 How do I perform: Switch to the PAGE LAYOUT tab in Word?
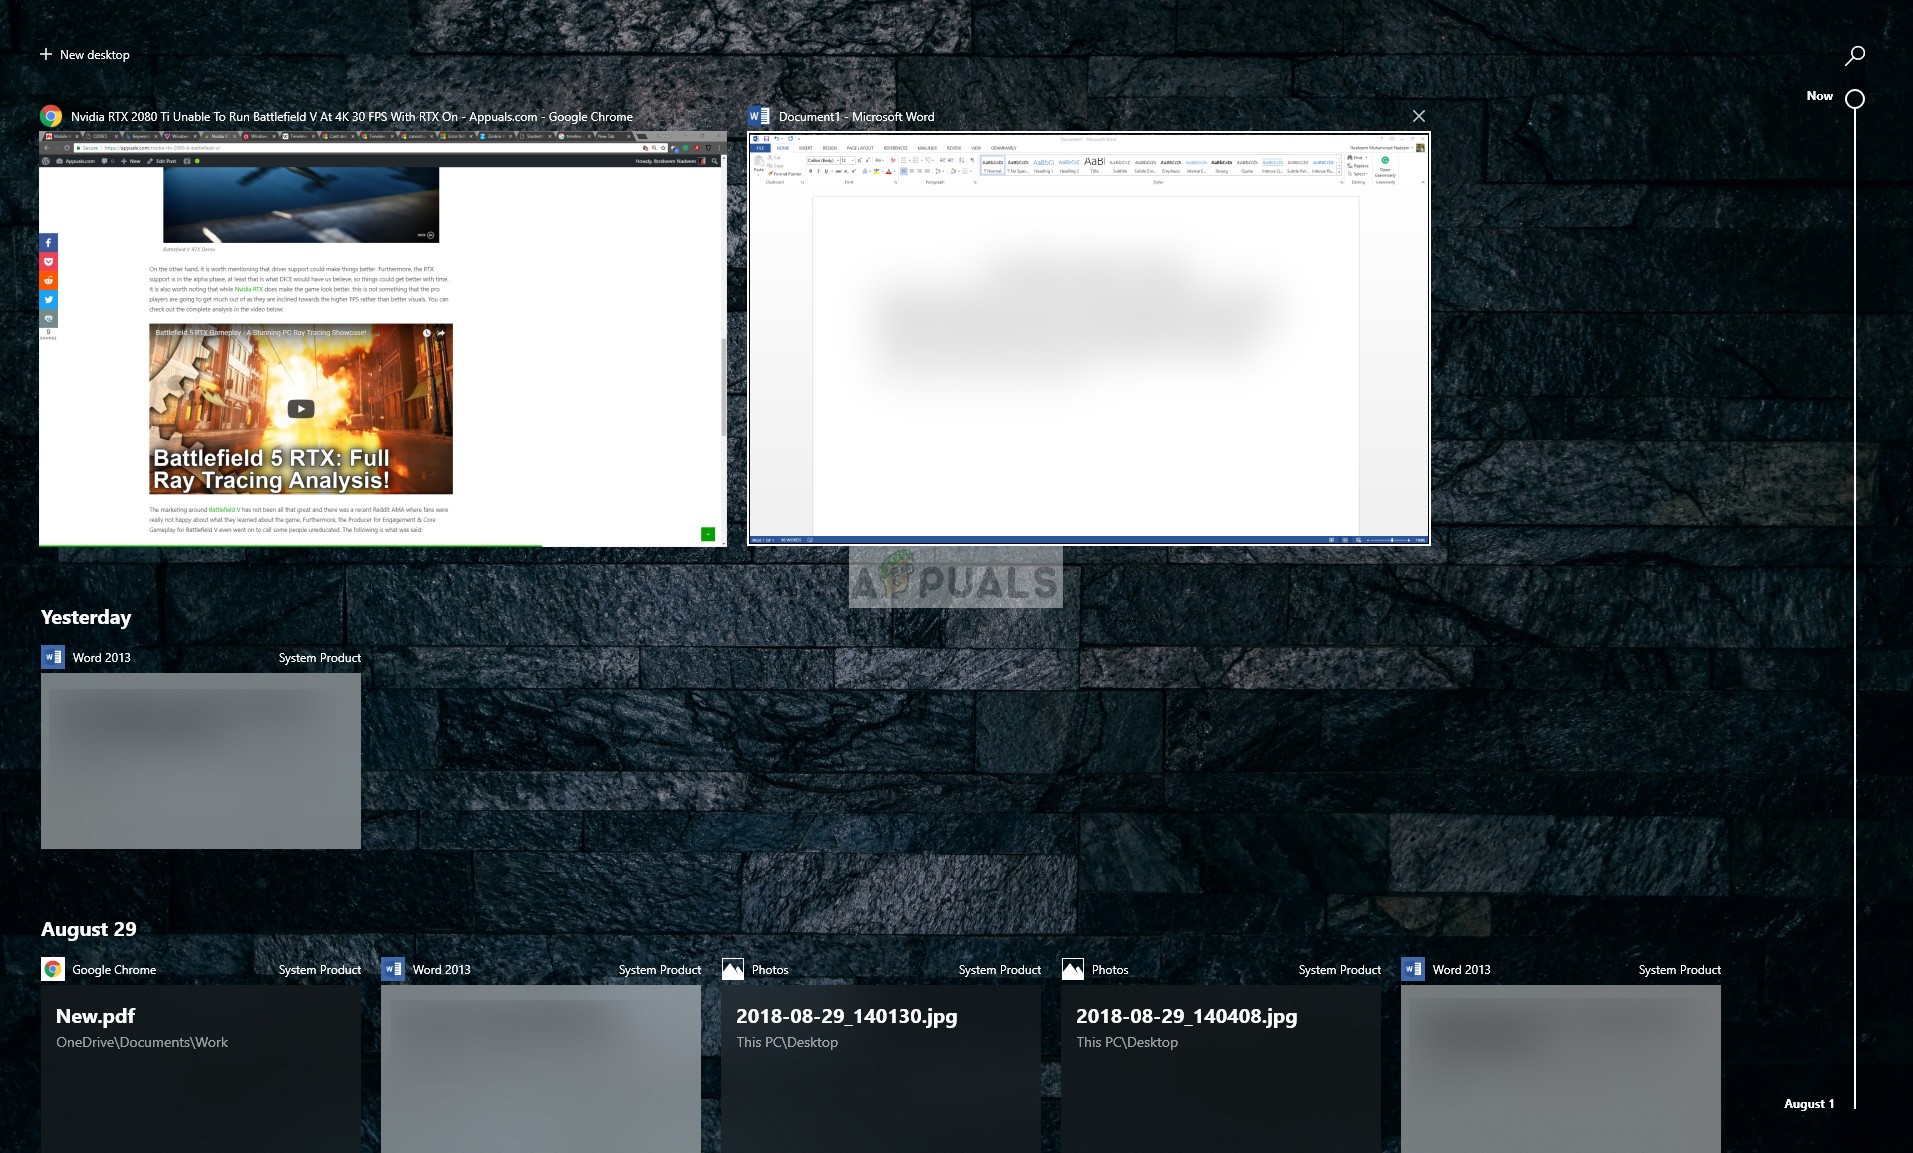tap(860, 148)
